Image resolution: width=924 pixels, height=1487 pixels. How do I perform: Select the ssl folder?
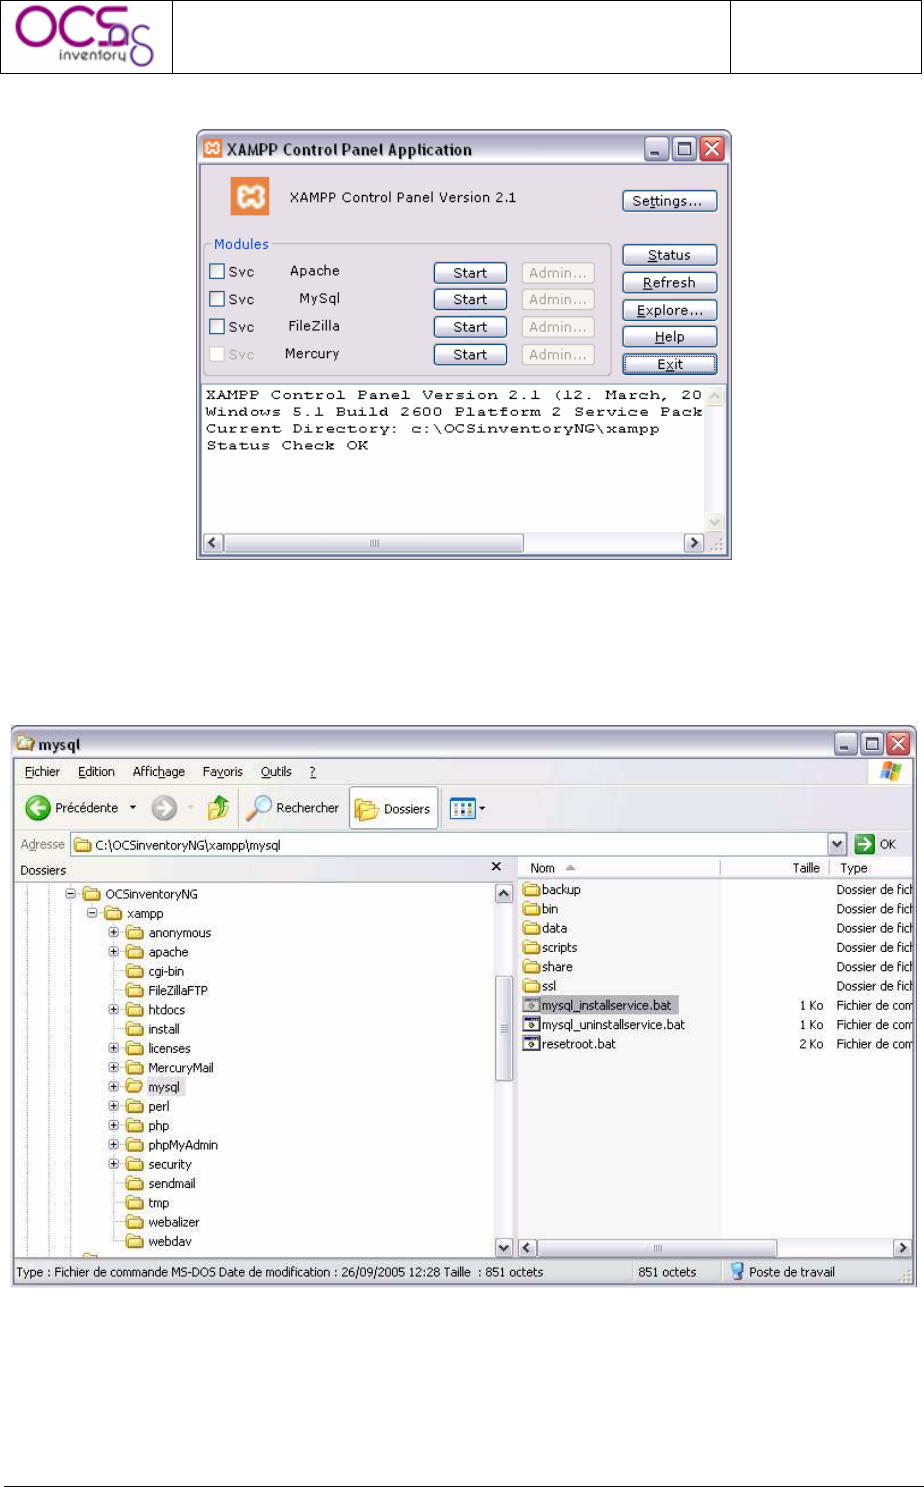point(540,986)
